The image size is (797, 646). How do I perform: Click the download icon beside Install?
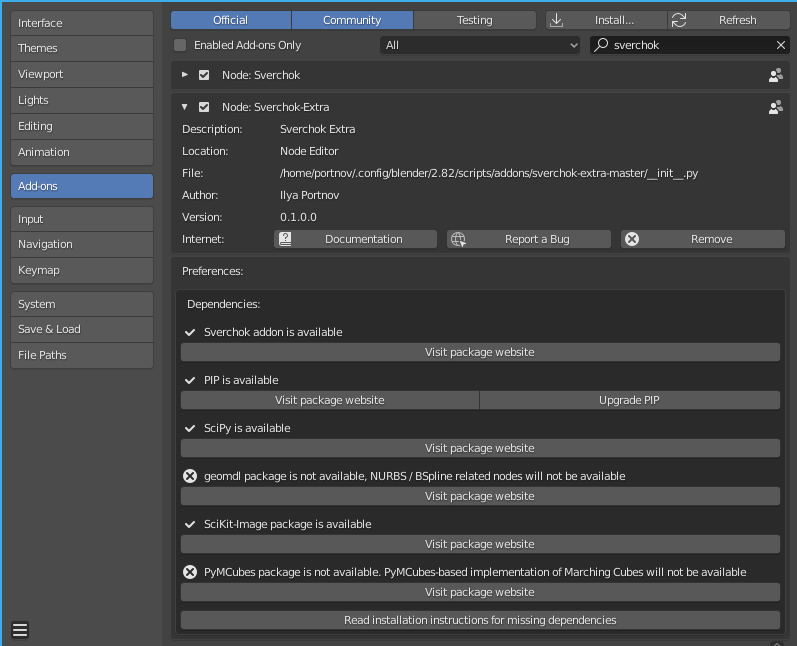click(x=557, y=20)
